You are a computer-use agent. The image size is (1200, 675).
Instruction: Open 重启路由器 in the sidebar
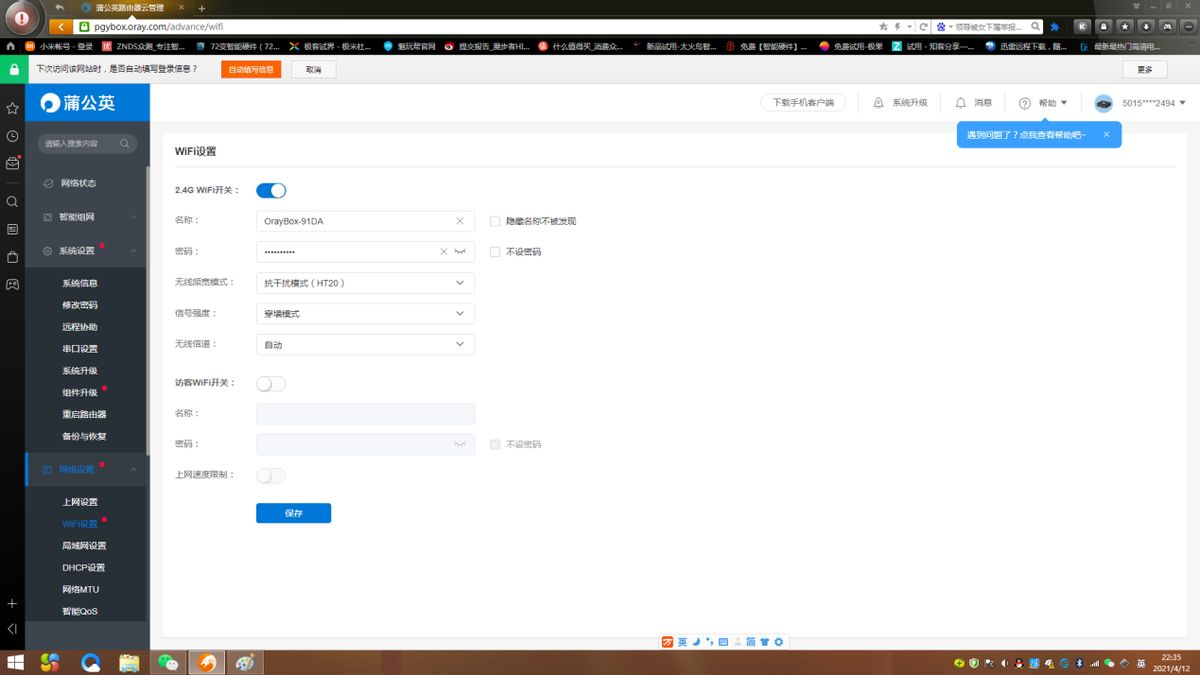click(x=84, y=414)
